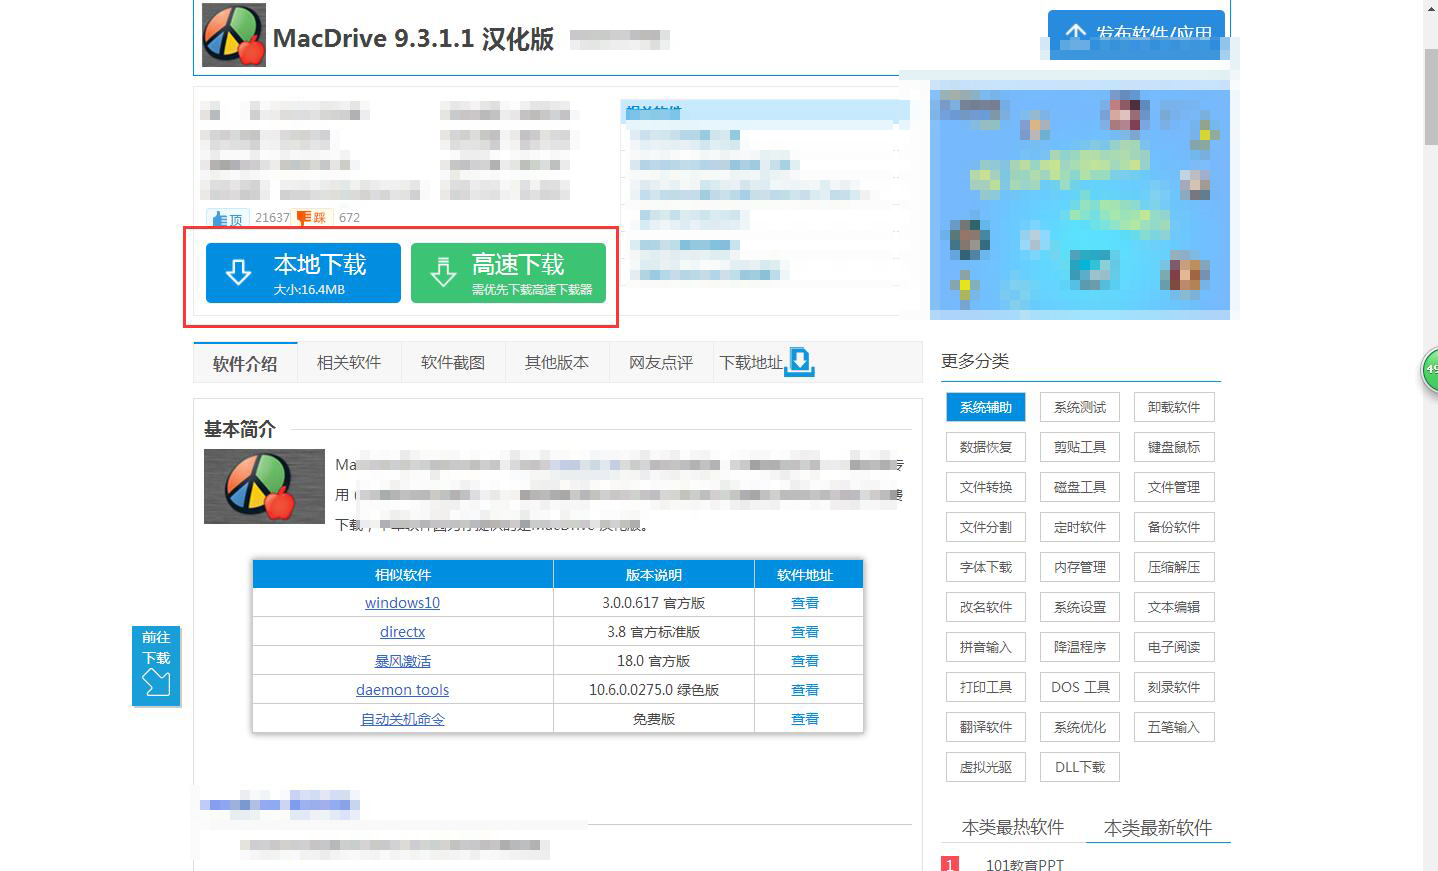
Task: Click 查看 in the daemon tools row
Action: click(x=805, y=690)
